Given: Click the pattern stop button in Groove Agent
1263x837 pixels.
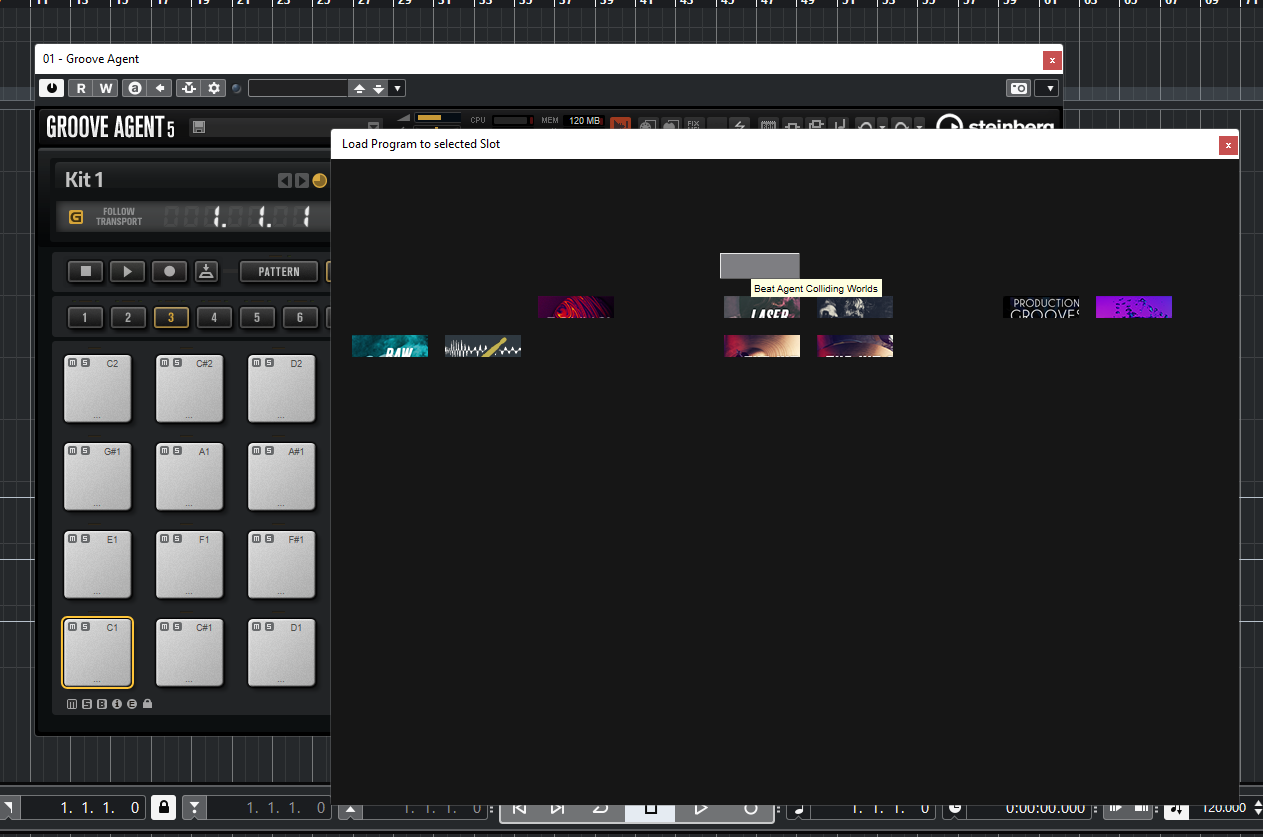Looking at the screenshot, I should (86, 271).
